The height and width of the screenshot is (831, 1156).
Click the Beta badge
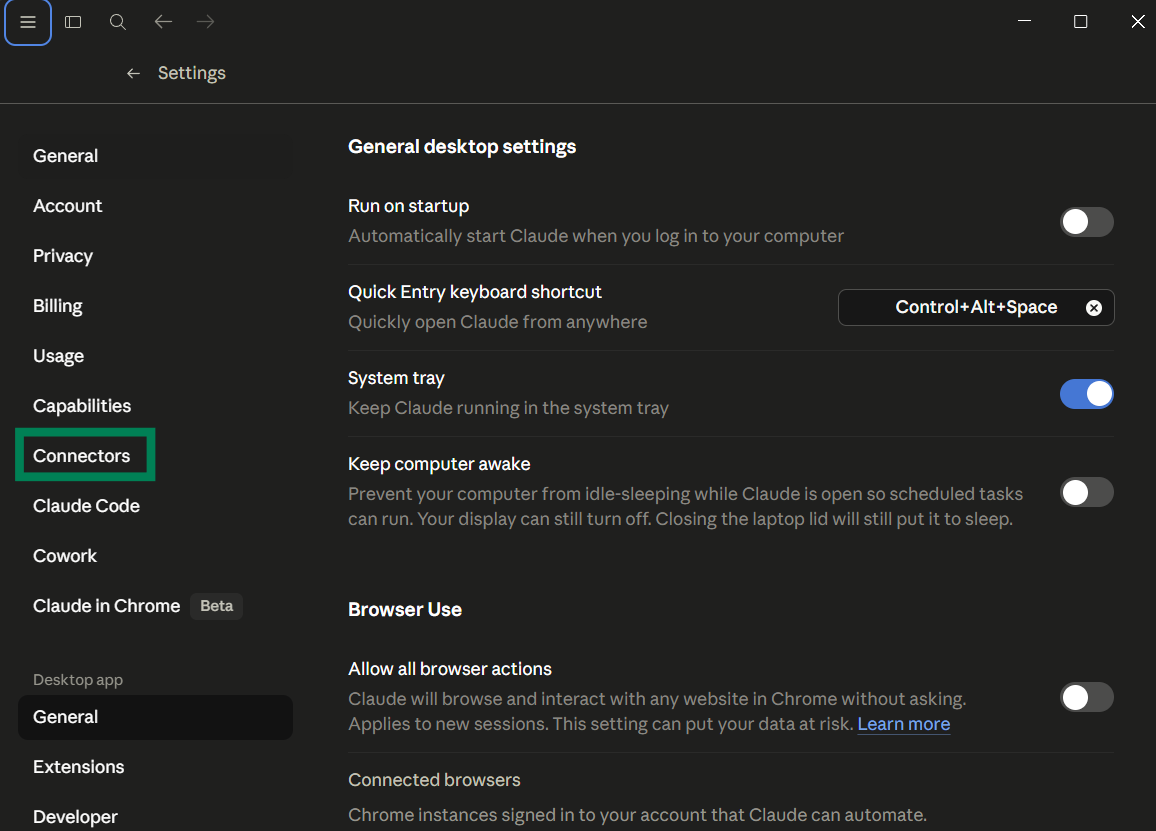(217, 606)
